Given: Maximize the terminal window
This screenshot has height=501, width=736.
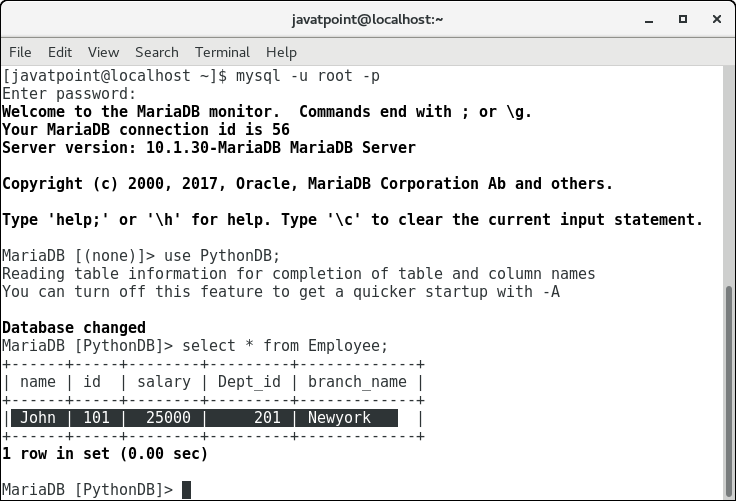Looking at the screenshot, I should coord(682,19).
